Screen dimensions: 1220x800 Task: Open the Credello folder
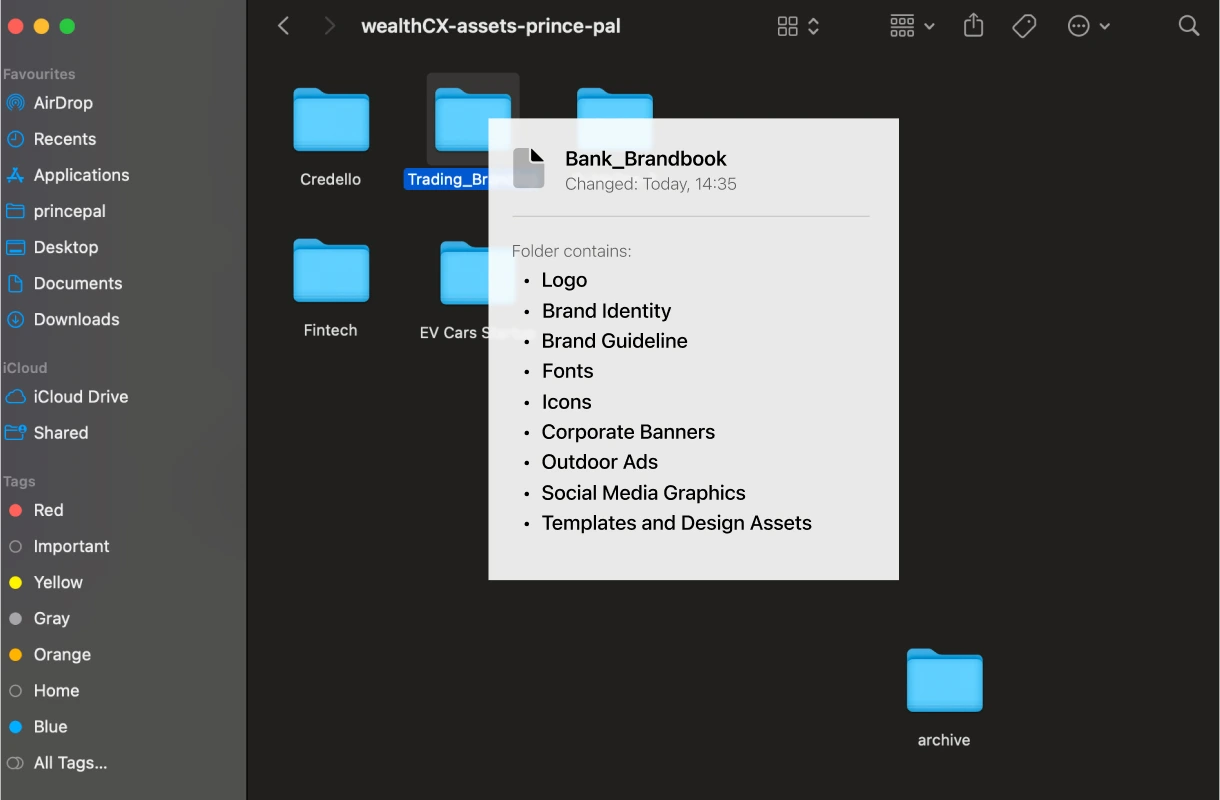coord(331,121)
